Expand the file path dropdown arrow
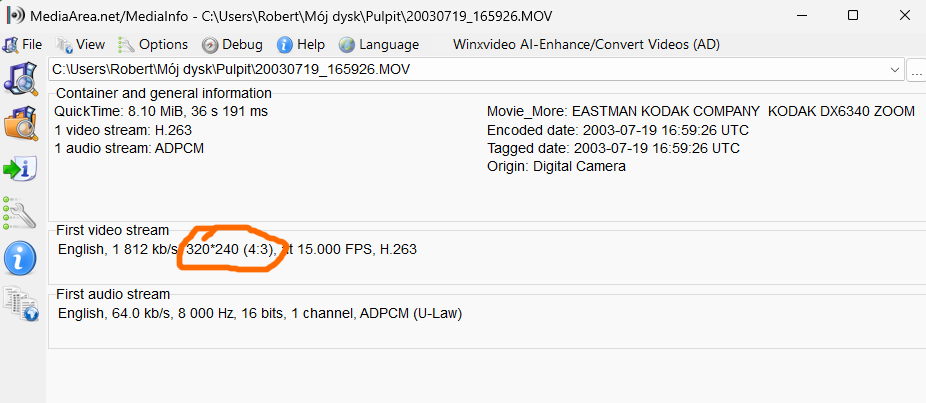 893,69
